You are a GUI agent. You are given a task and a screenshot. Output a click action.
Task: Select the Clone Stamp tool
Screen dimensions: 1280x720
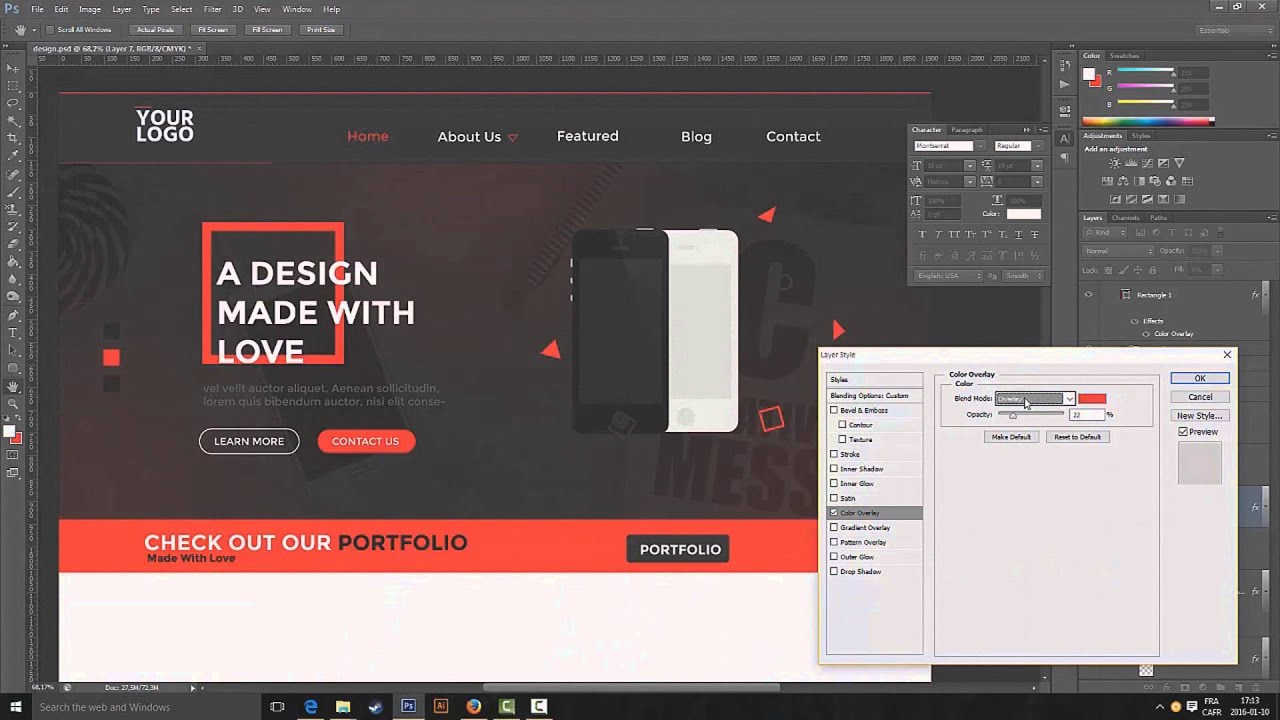coord(13,209)
